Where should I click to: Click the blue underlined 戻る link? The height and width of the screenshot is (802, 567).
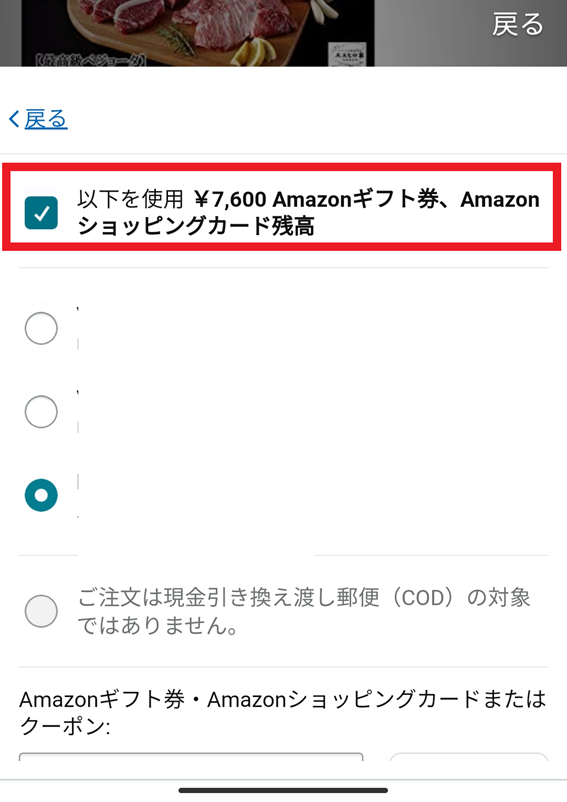tap(46, 119)
